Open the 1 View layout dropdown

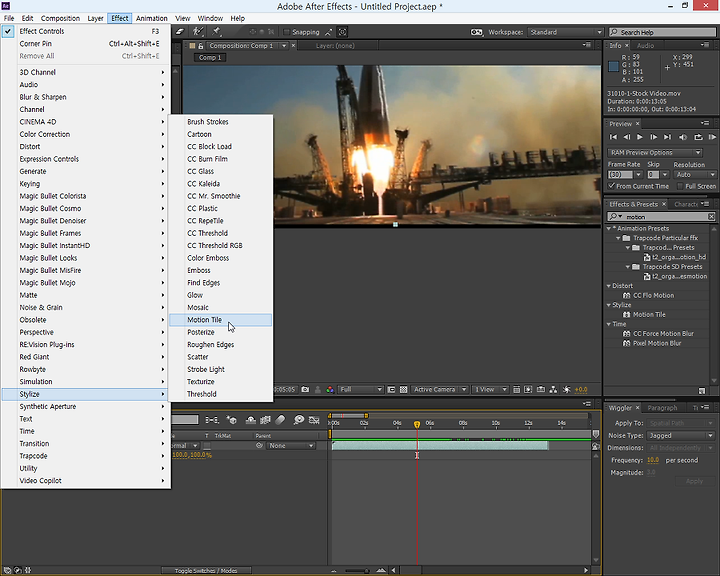point(490,390)
